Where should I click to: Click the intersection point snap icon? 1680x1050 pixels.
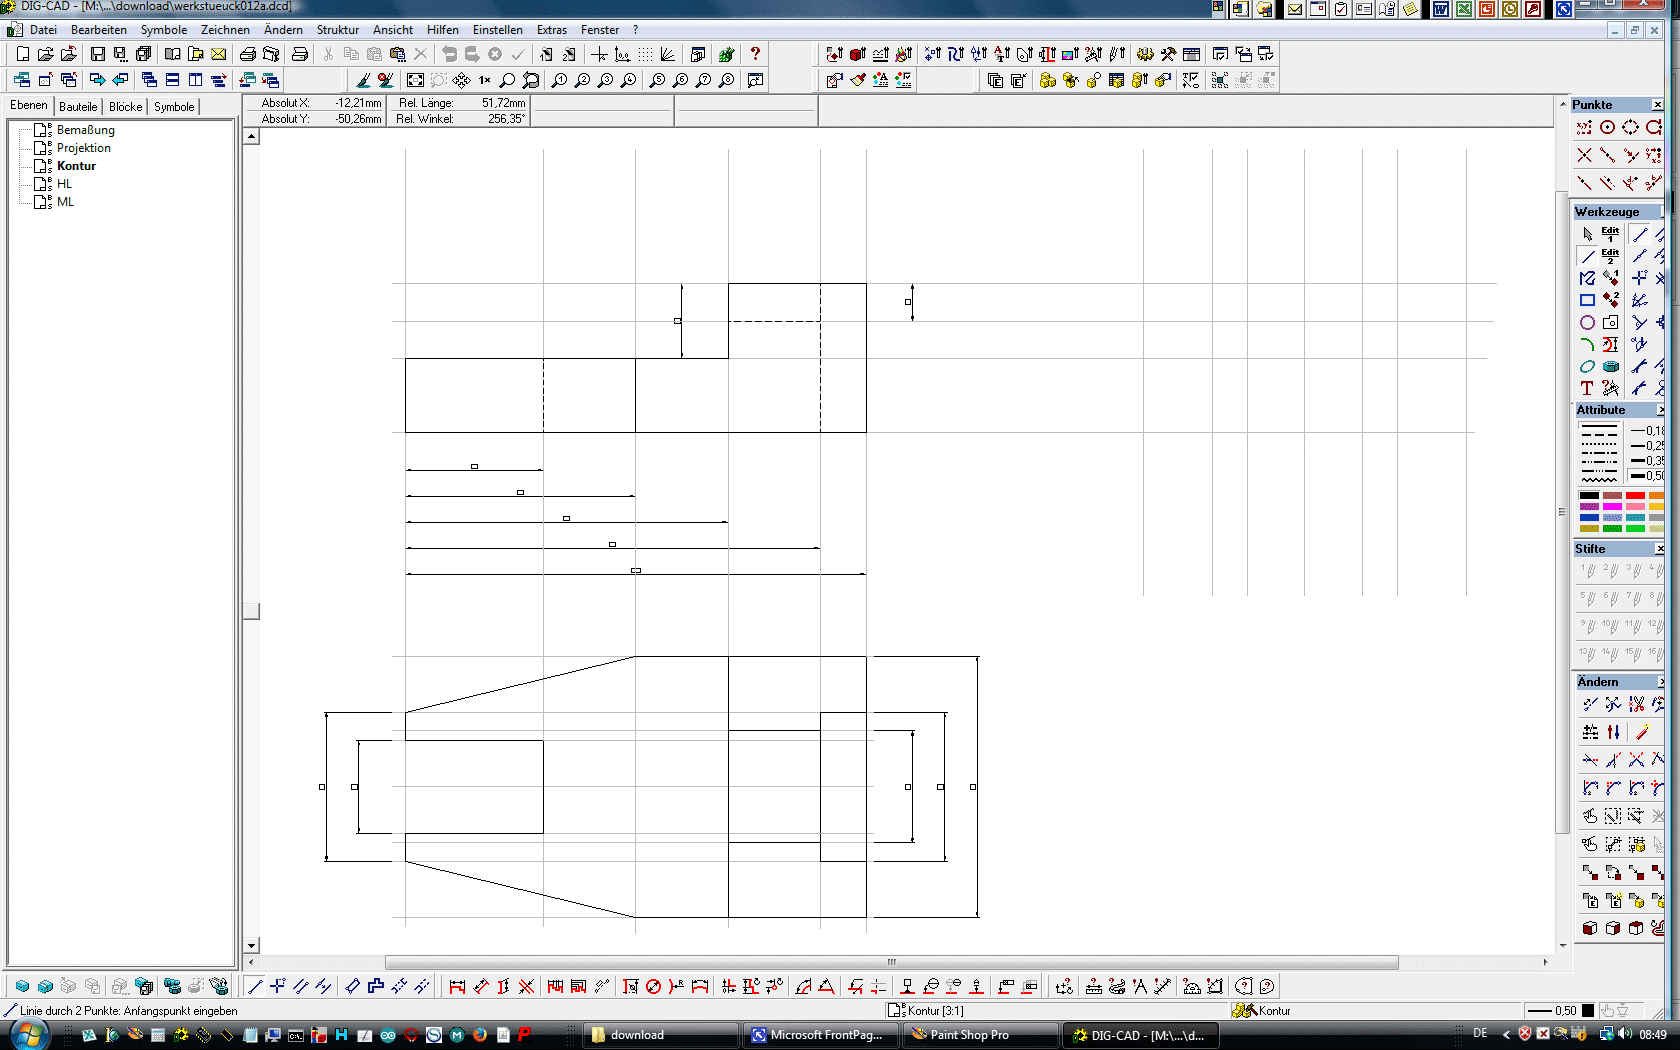coord(1584,155)
